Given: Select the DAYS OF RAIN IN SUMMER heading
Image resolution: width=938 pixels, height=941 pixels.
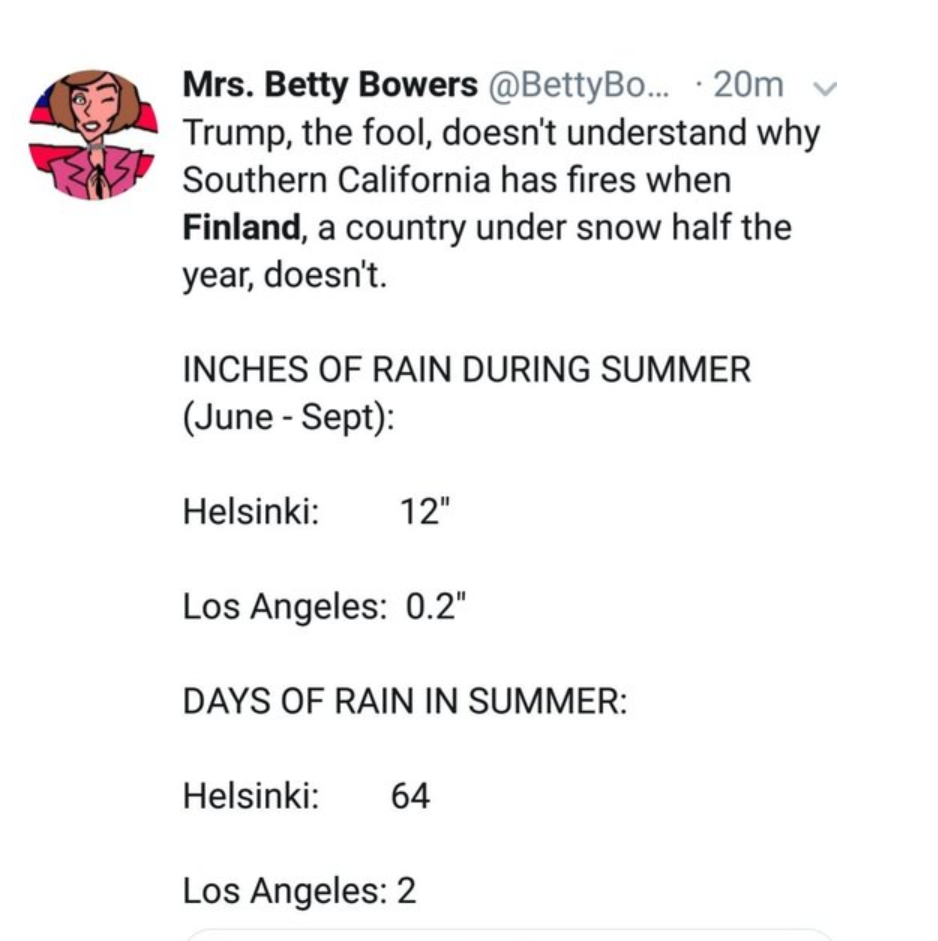Looking at the screenshot, I should coord(404,700).
